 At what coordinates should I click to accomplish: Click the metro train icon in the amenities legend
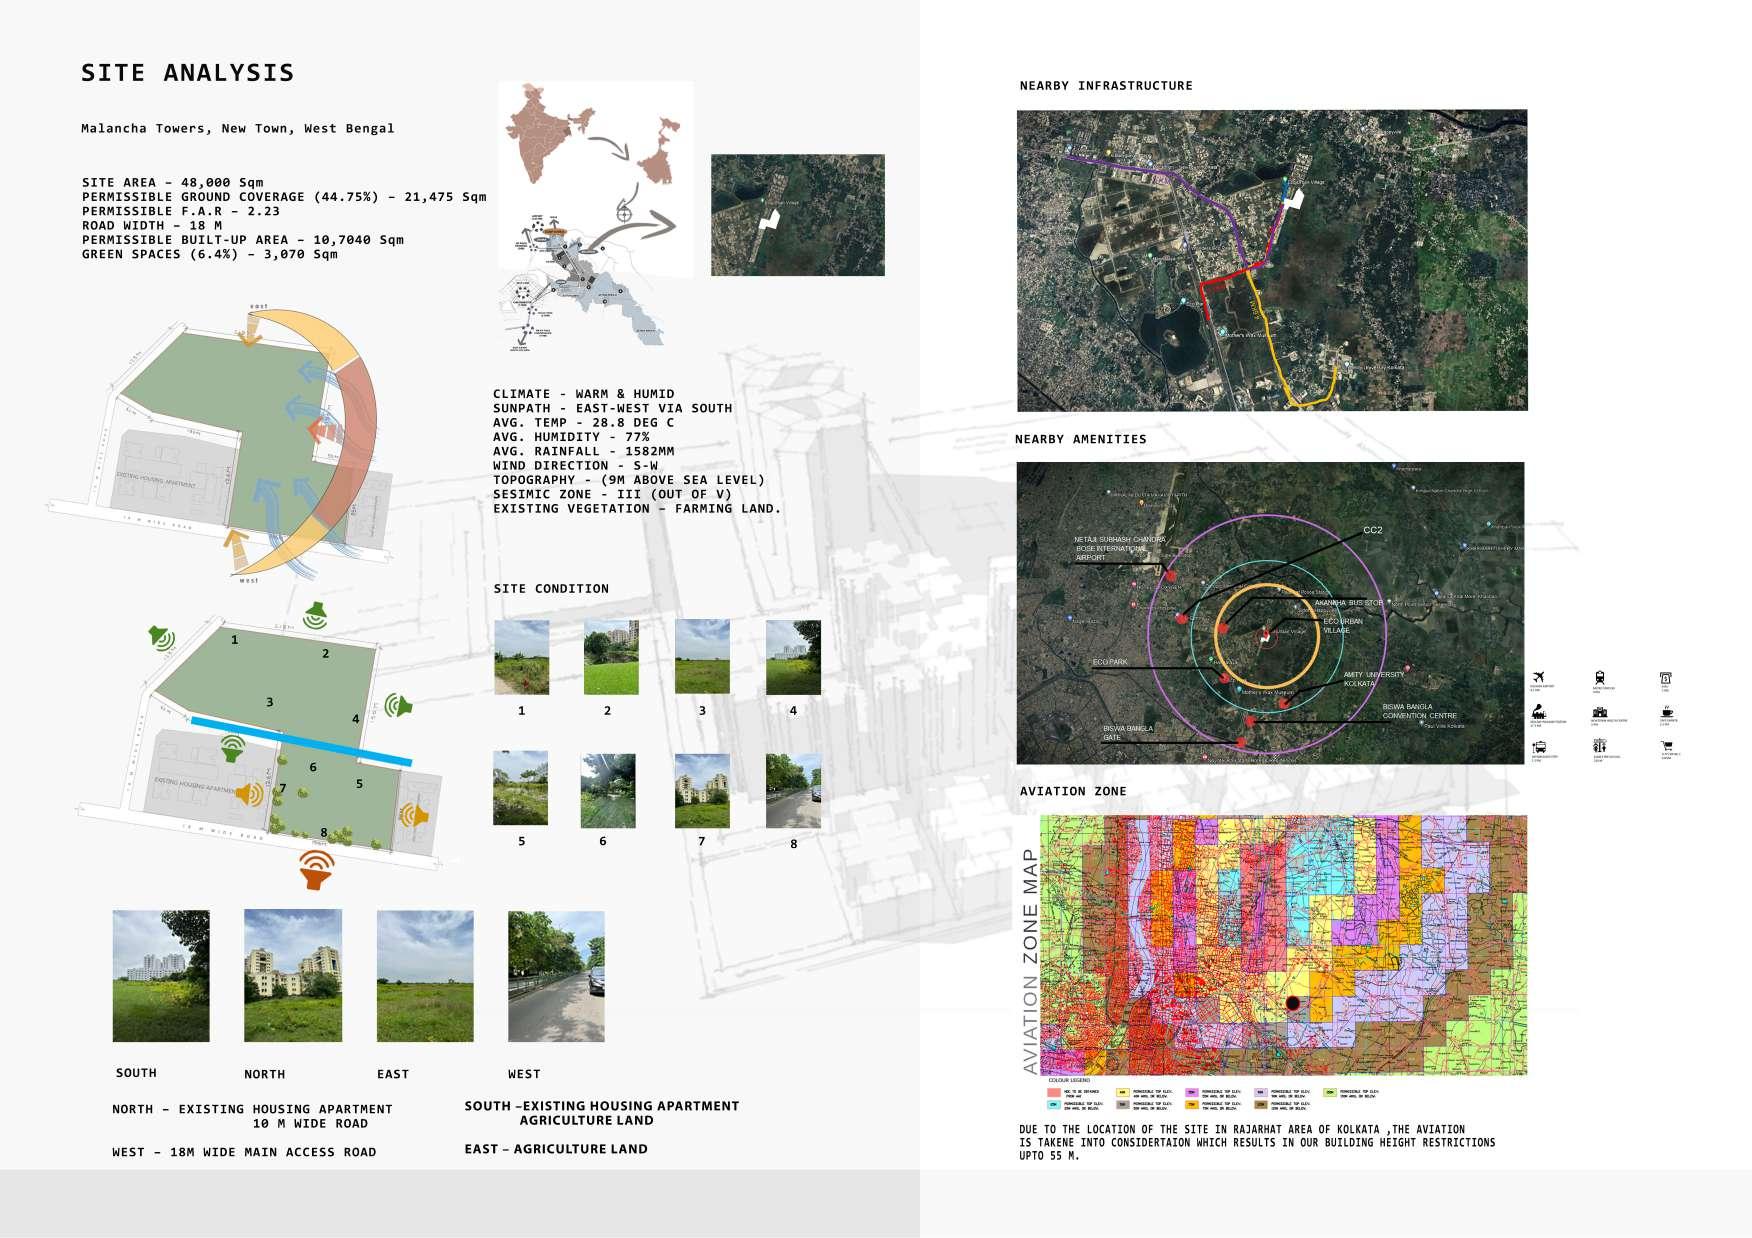click(1600, 678)
